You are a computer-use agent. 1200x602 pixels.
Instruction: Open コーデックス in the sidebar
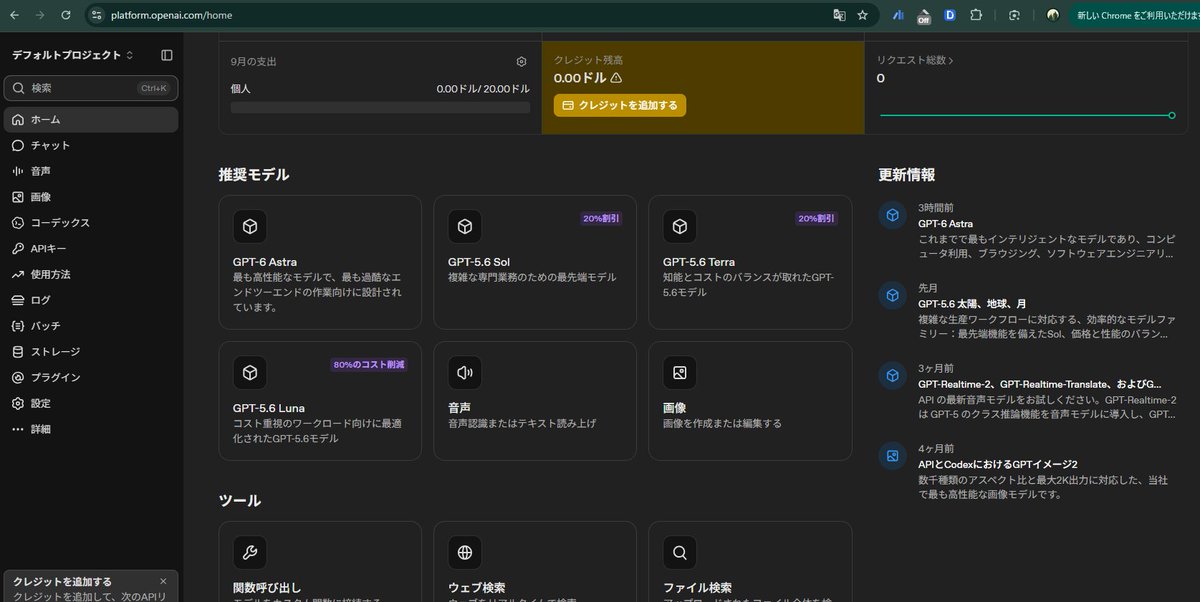pos(91,223)
